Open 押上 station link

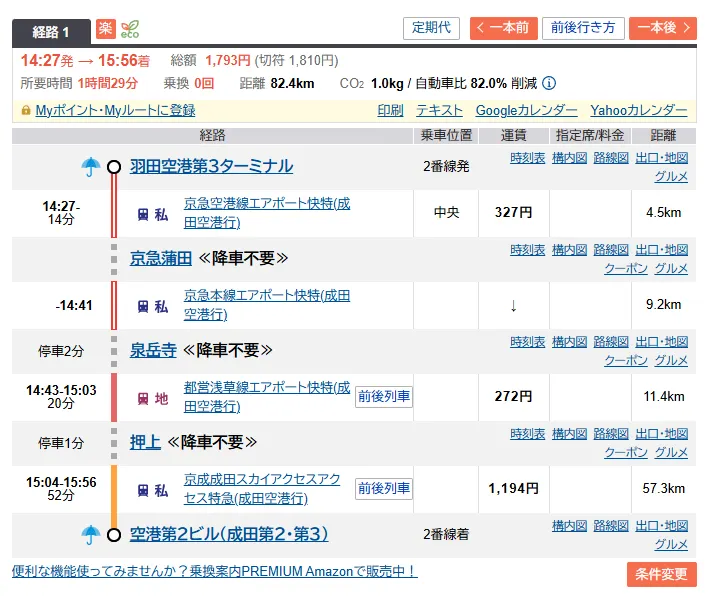(145, 442)
